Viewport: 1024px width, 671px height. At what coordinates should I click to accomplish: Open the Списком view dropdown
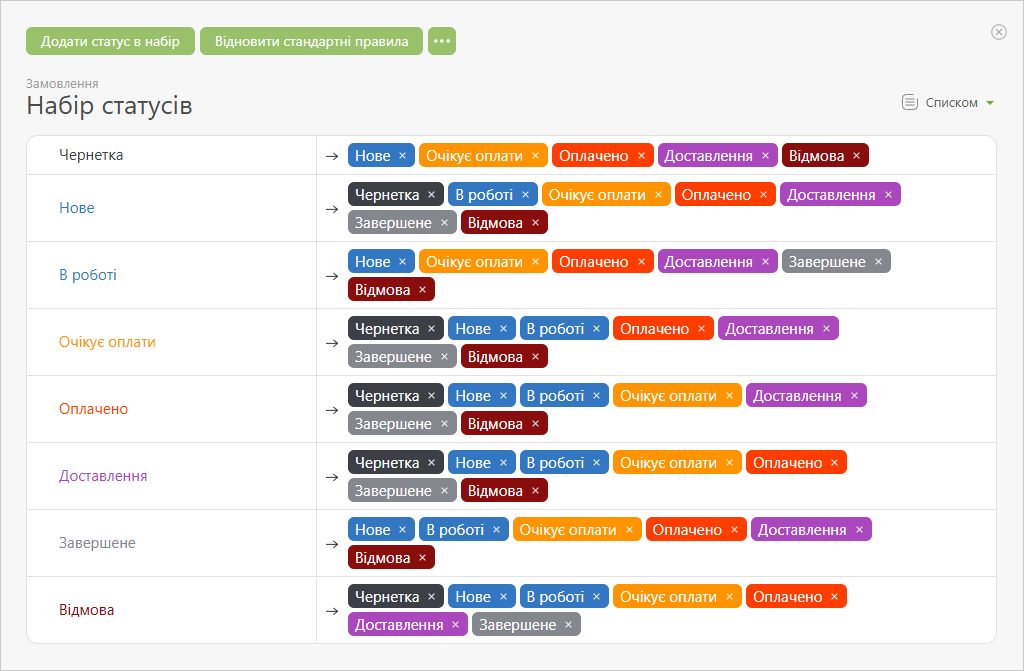pos(948,103)
